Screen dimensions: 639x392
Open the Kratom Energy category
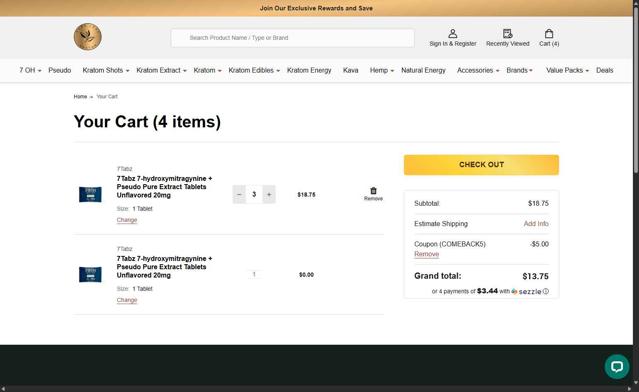pos(309,70)
